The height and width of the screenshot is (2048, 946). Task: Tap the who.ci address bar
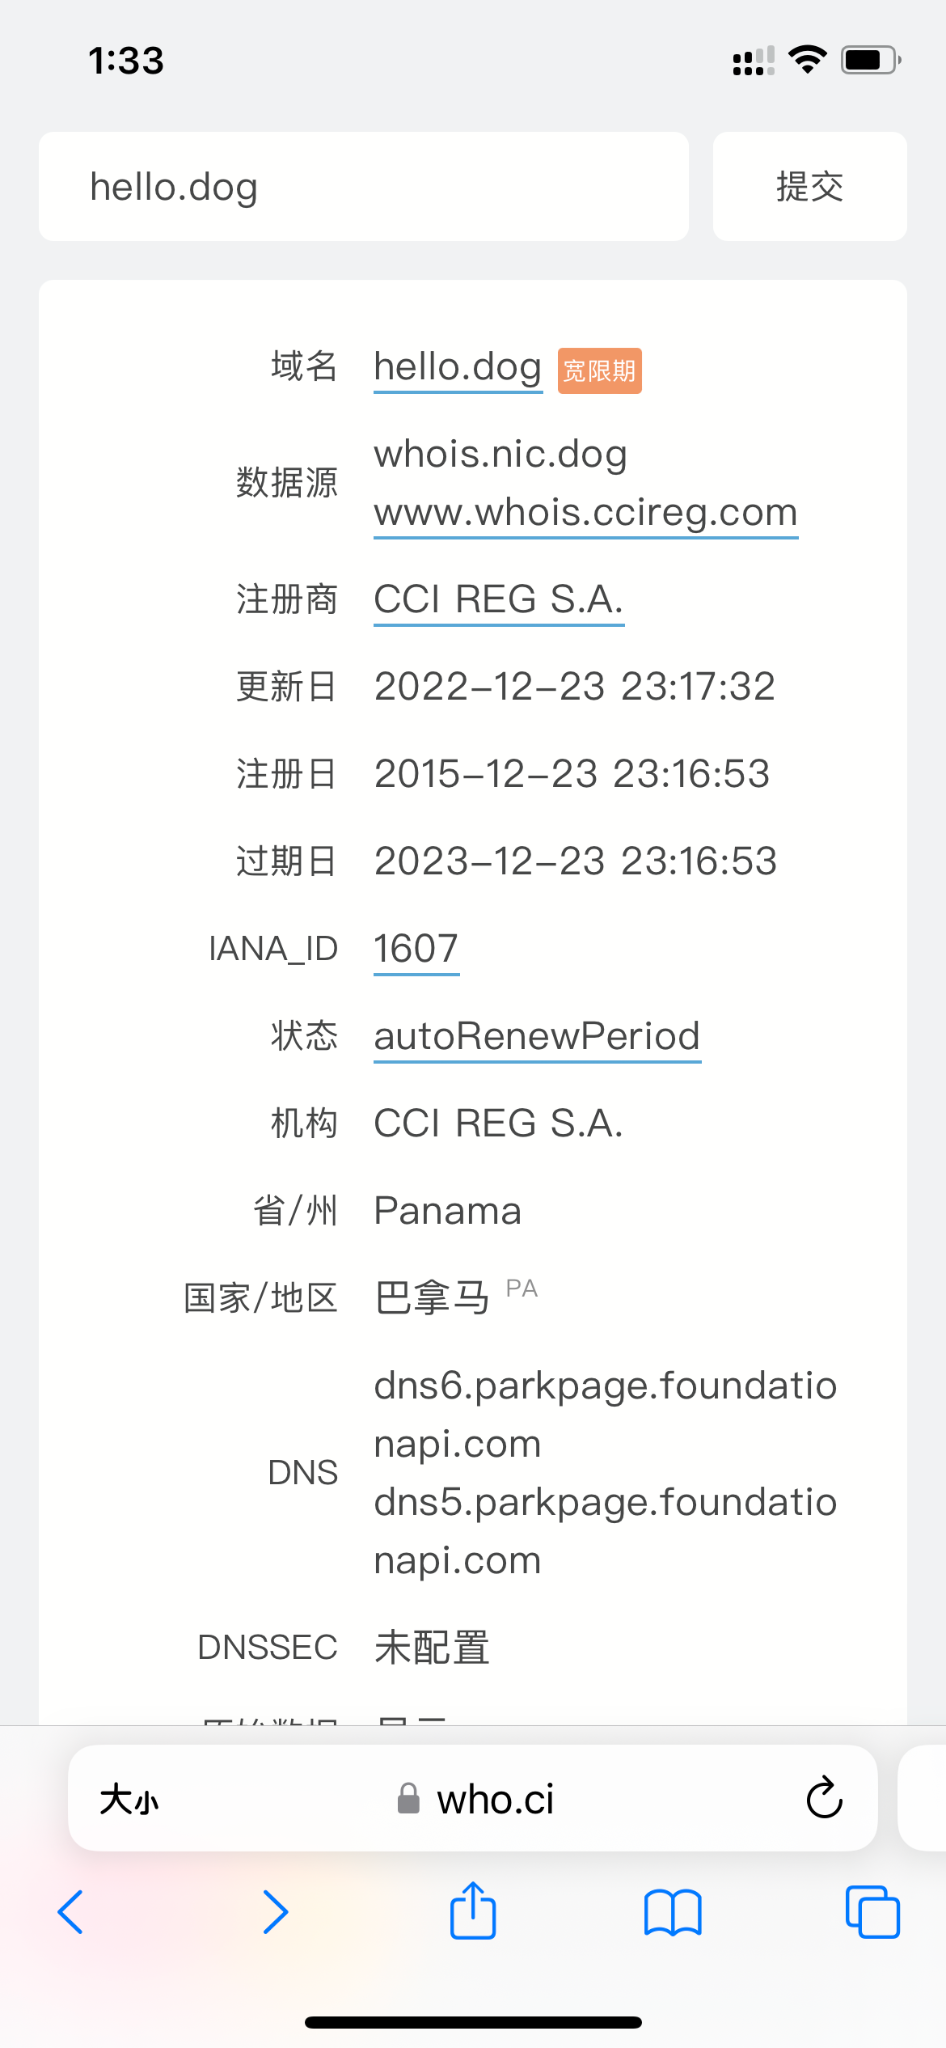coord(494,1799)
